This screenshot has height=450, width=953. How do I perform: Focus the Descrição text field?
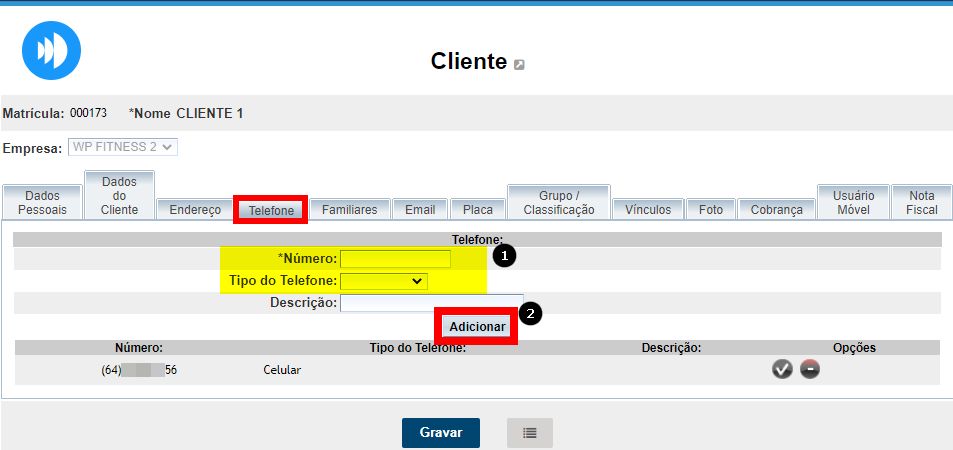(431, 302)
